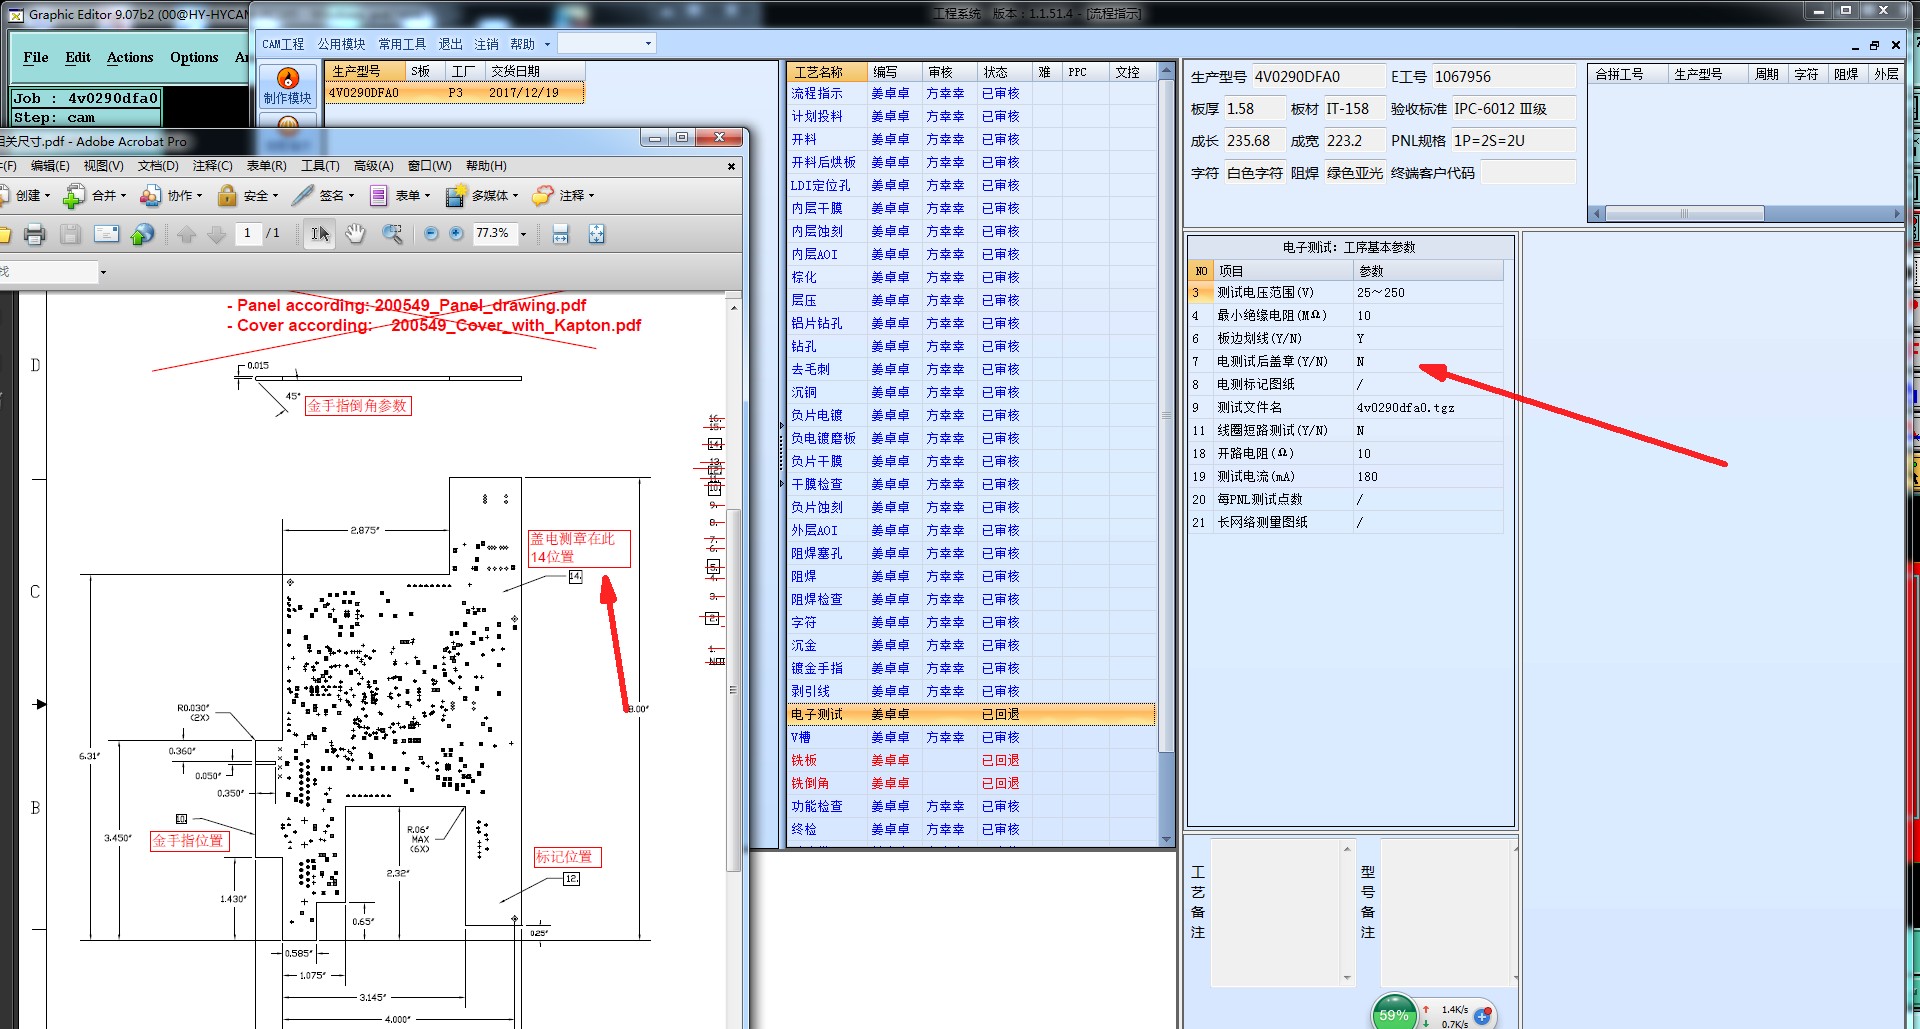Open the Acrobat find box dropdown arrow

coord(103,272)
